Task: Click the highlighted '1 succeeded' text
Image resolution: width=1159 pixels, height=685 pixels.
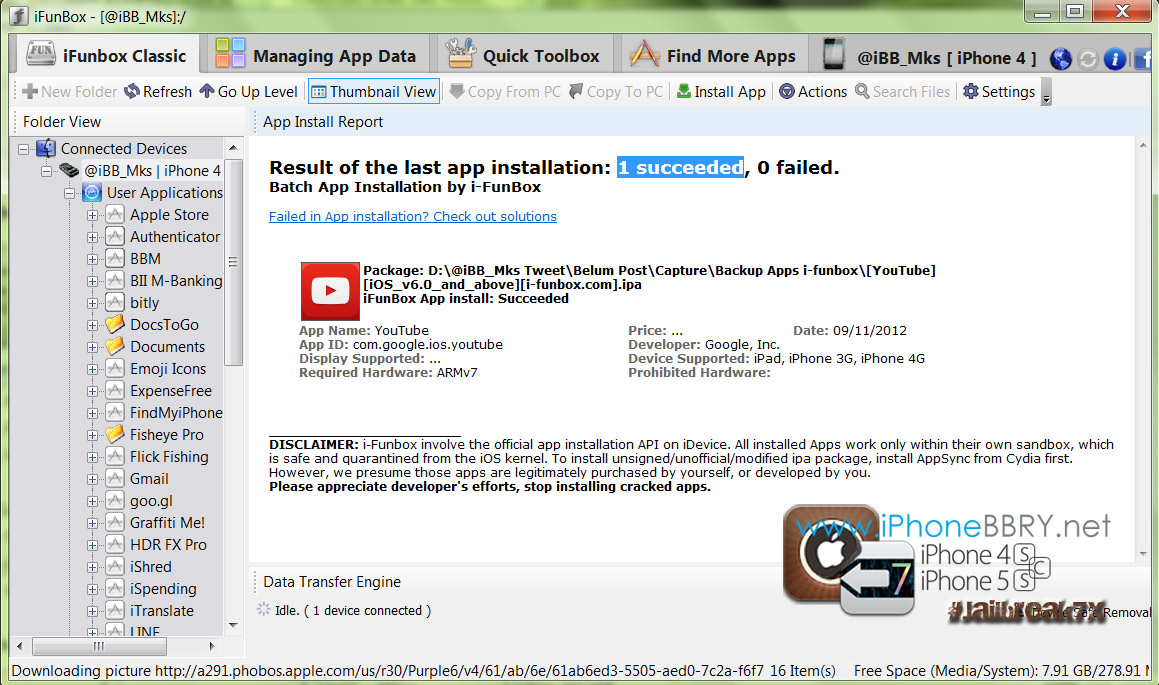Action: point(681,168)
